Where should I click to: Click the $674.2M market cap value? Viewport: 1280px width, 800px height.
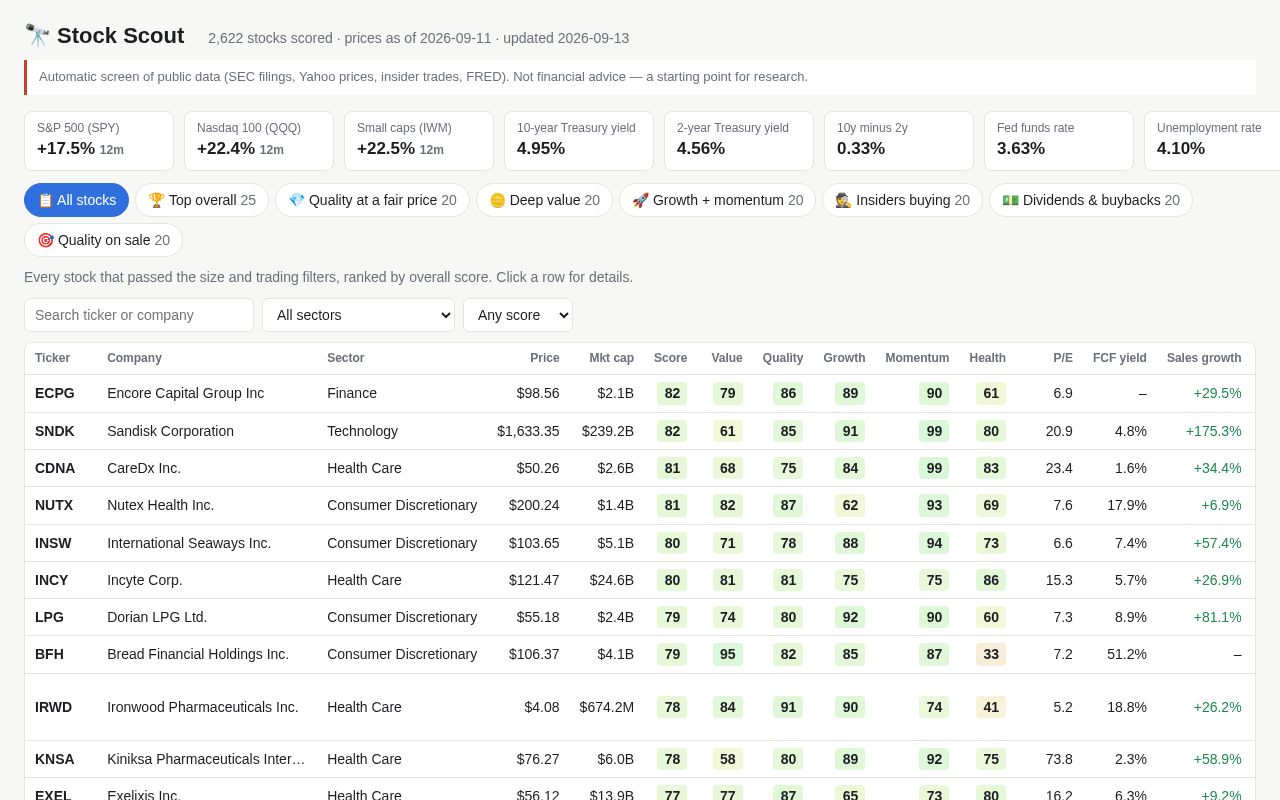(607, 707)
